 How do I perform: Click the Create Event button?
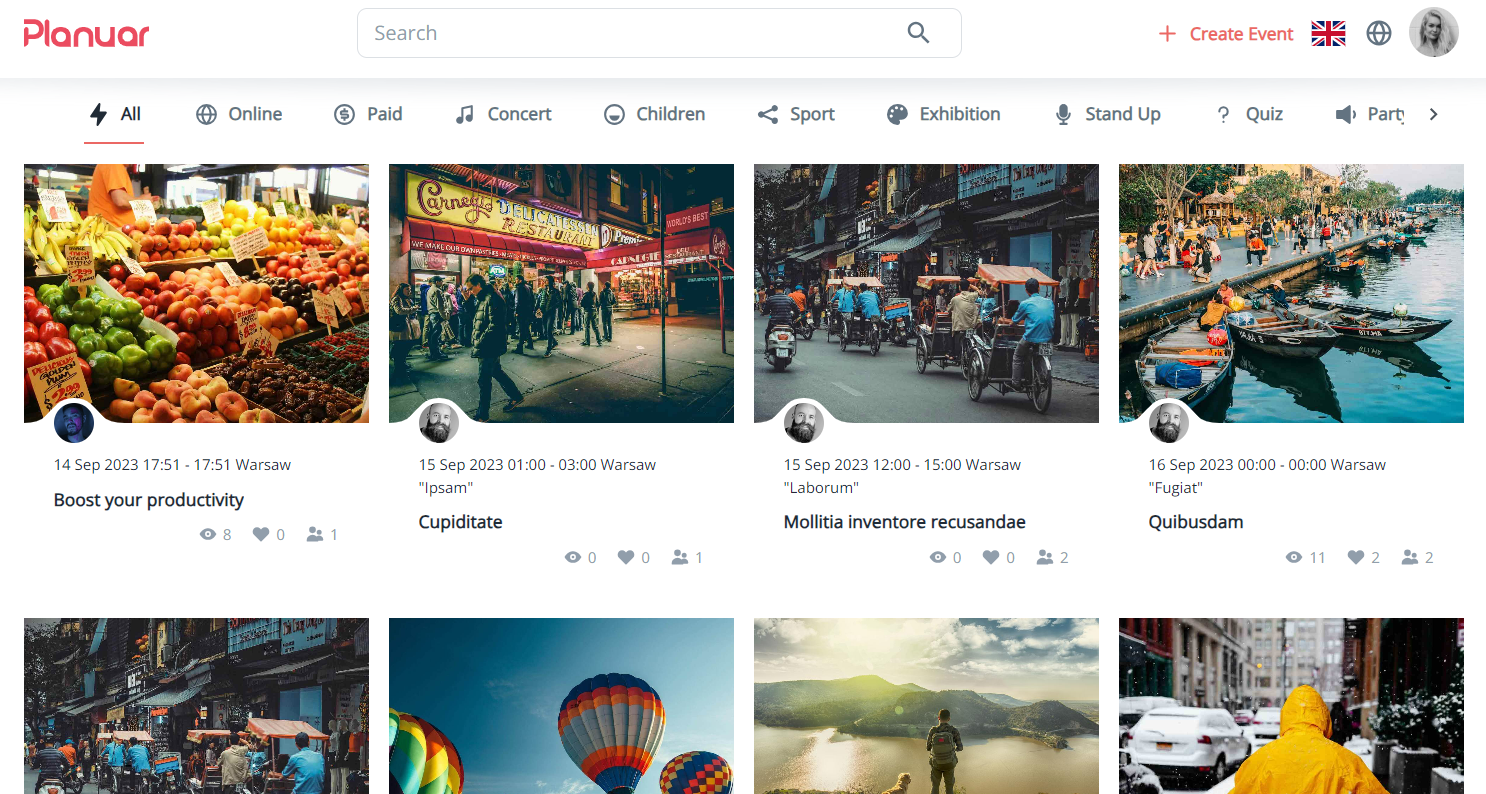pos(1225,34)
